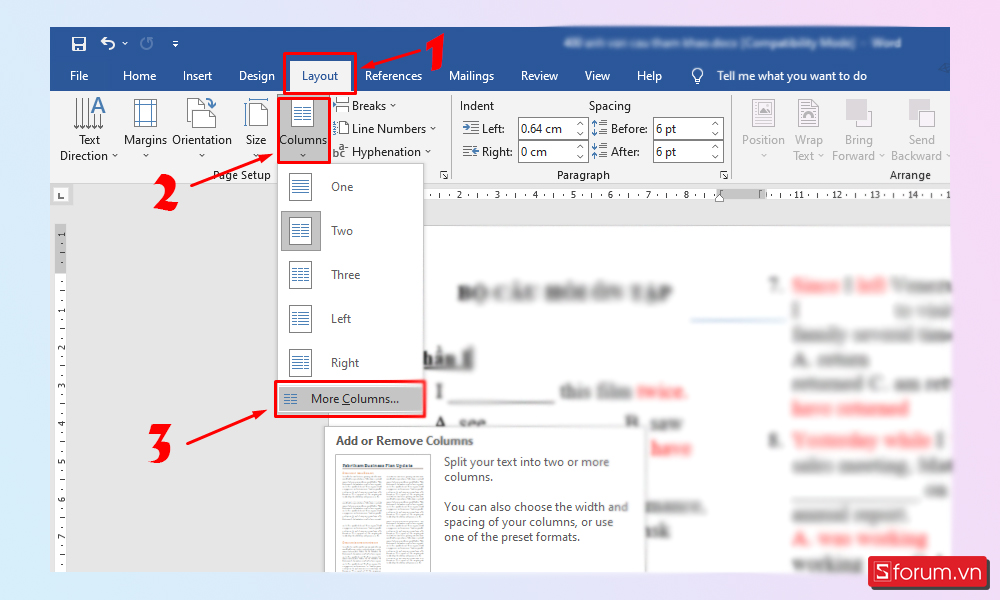1000x600 pixels.
Task: Choose the Right column preset
Action: point(350,363)
